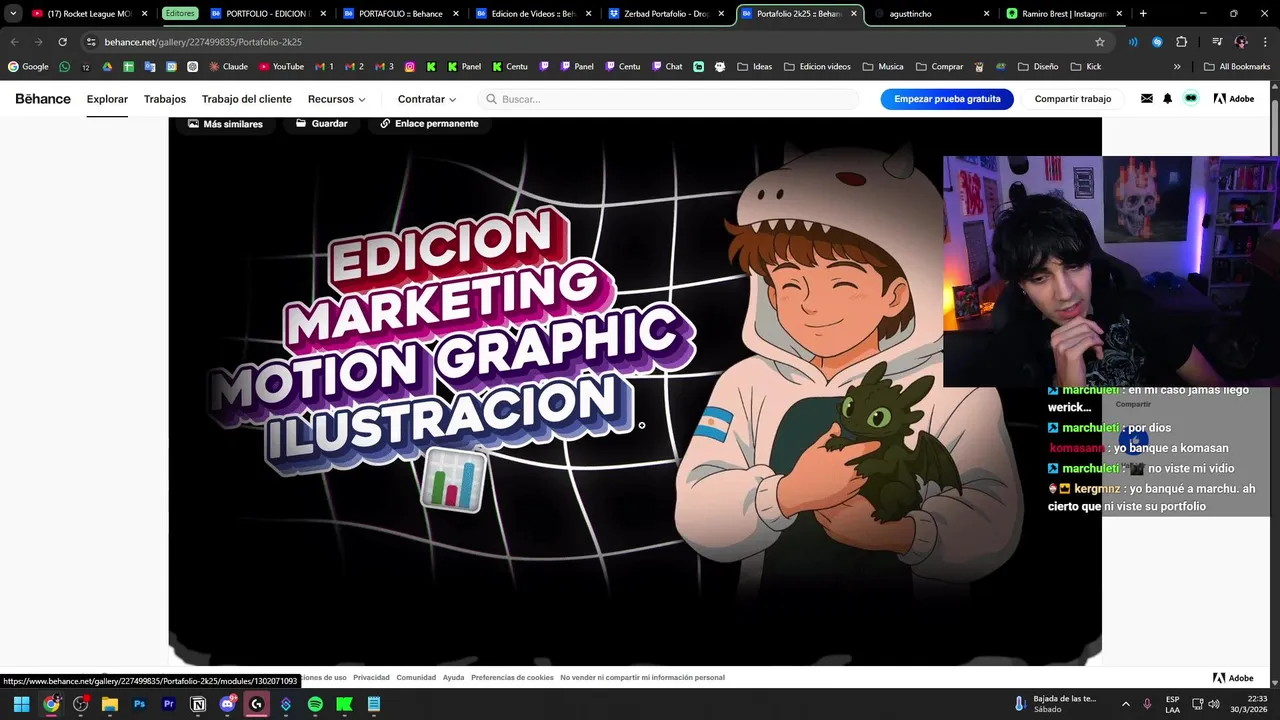The width and height of the screenshot is (1280, 720).
Task: Click the Adobe logo in header
Action: [1234, 99]
